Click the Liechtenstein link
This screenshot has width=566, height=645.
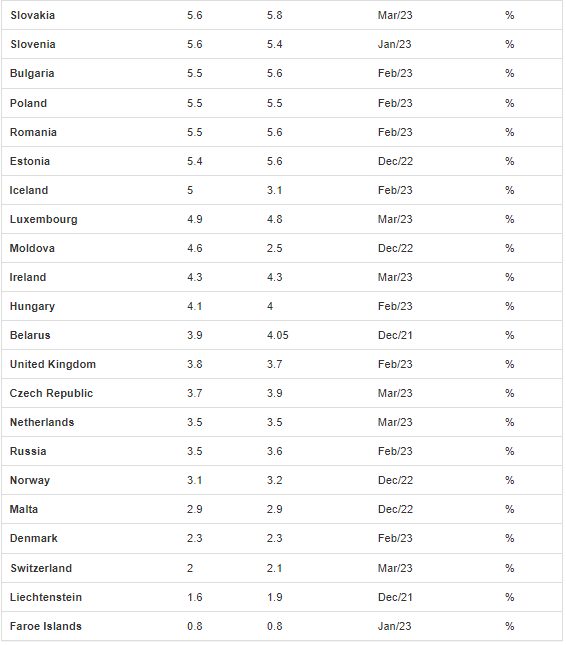click(46, 597)
